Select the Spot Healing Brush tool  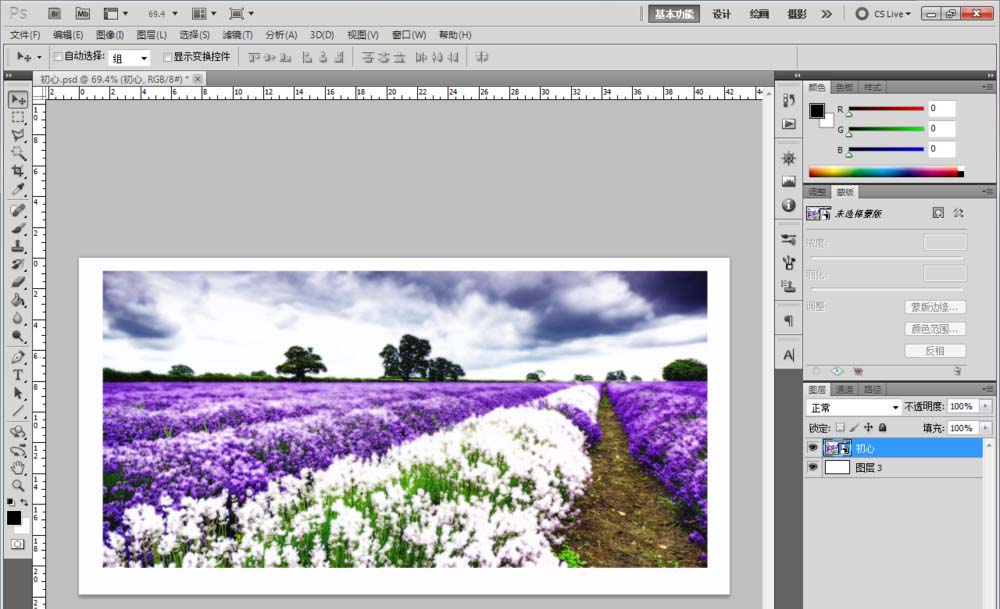(18, 210)
